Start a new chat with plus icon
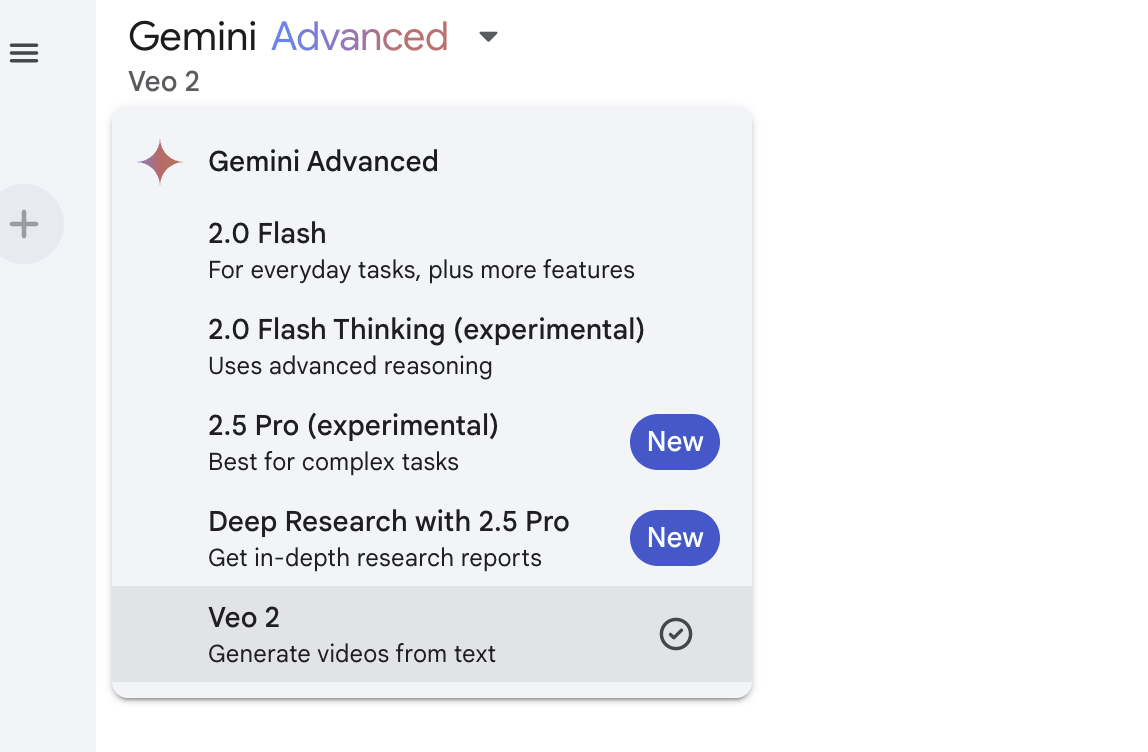The image size is (1148, 752). coord(24,224)
